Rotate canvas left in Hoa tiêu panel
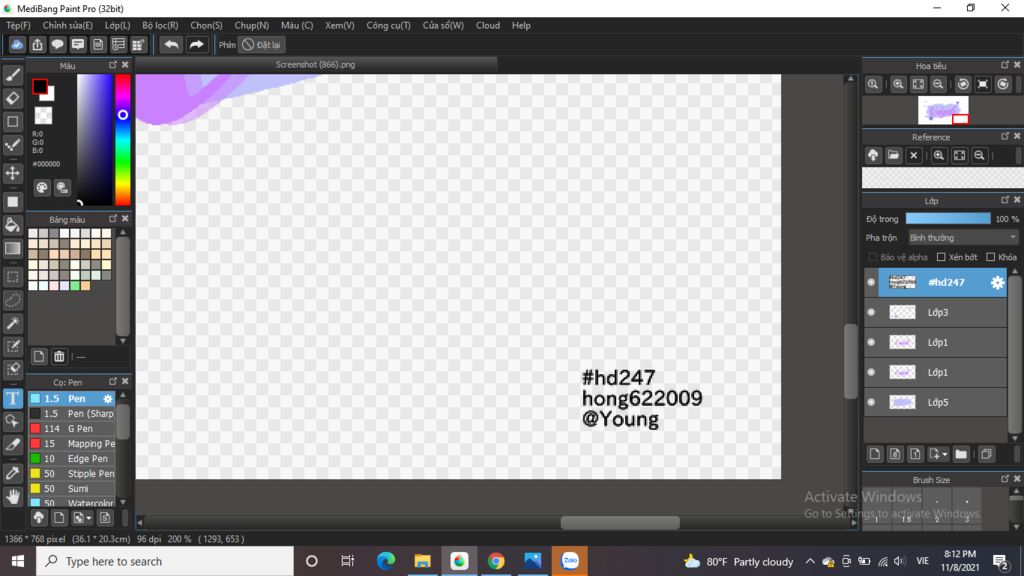1024x576 pixels. [x=963, y=84]
